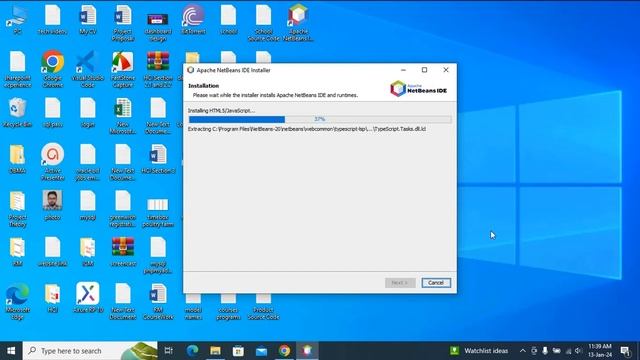The height and width of the screenshot is (360, 640).
Task: Open the Windows Start menu
Action: click(11, 351)
